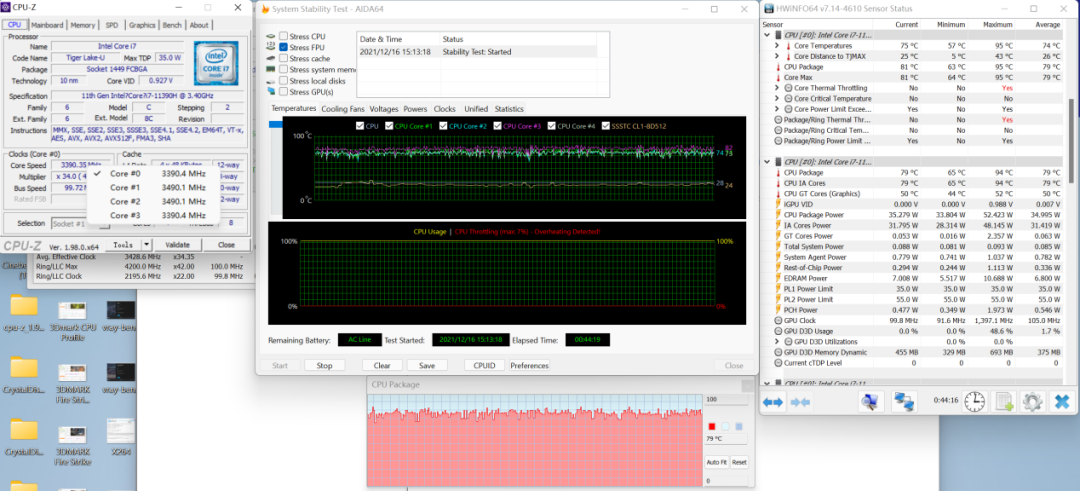Click the expand-columns blue arrows icon in HWiNFO
The width and height of the screenshot is (1080, 491).
coord(773,401)
